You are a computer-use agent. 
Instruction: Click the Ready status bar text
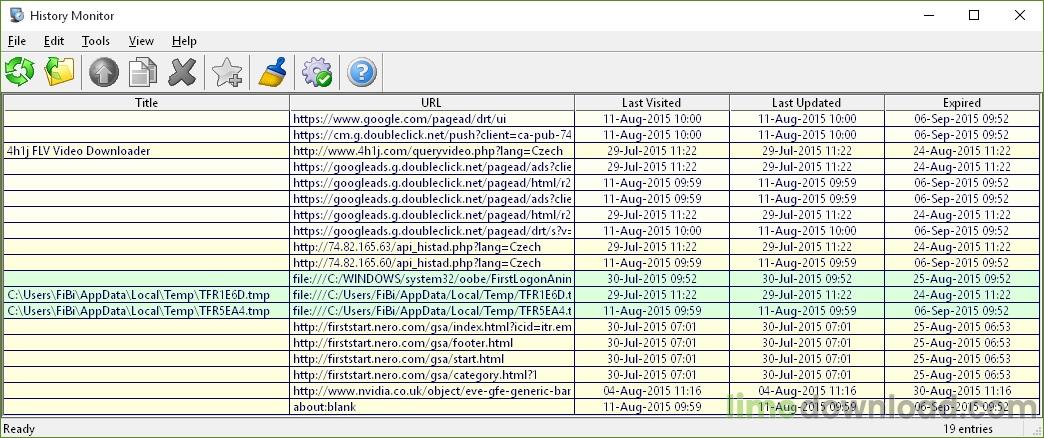(x=19, y=429)
